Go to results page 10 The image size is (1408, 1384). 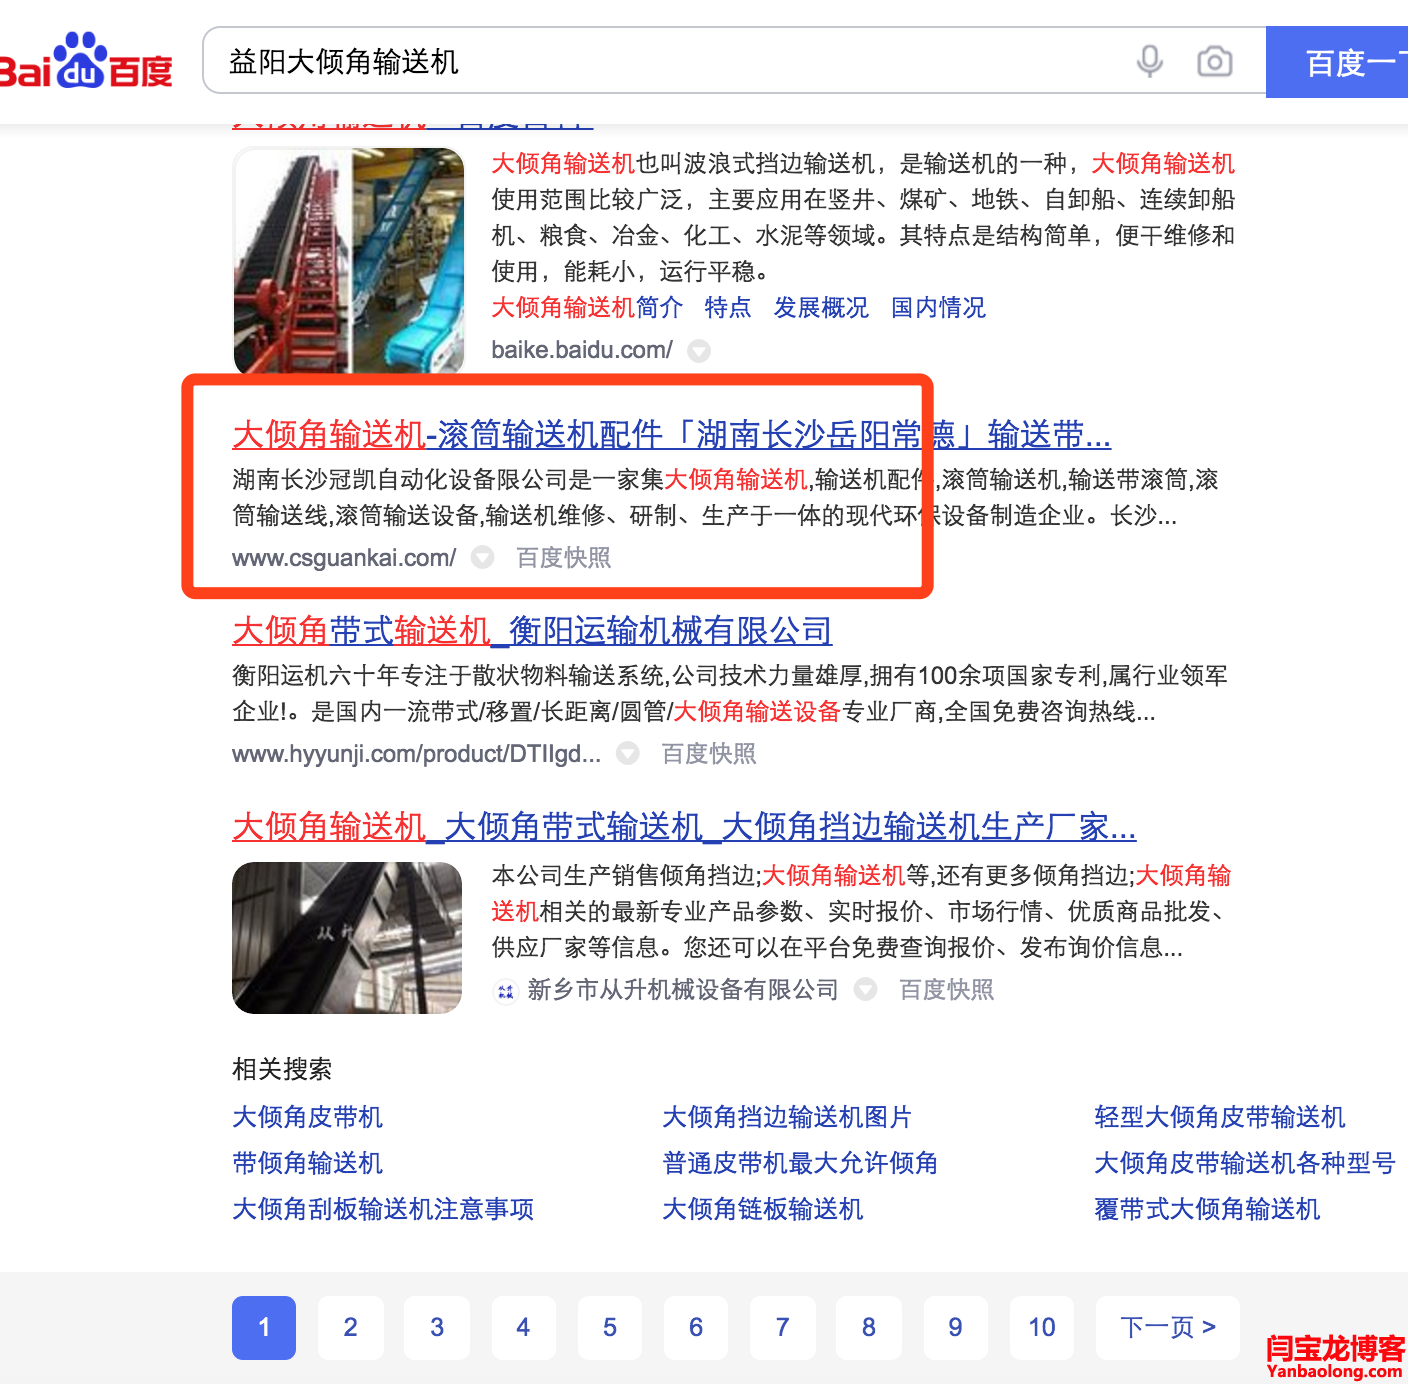(1041, 1327)
